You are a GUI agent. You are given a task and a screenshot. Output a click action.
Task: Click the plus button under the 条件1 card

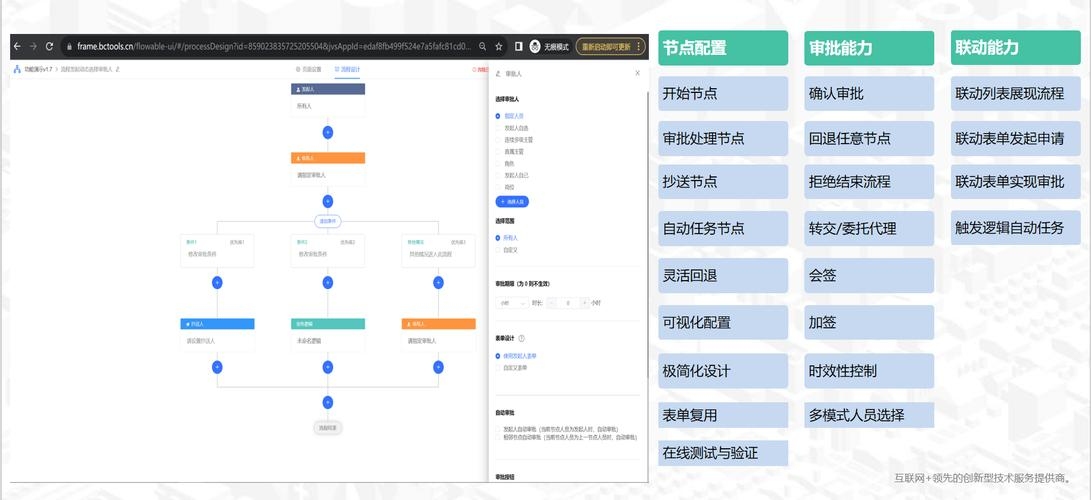(217, 282)
